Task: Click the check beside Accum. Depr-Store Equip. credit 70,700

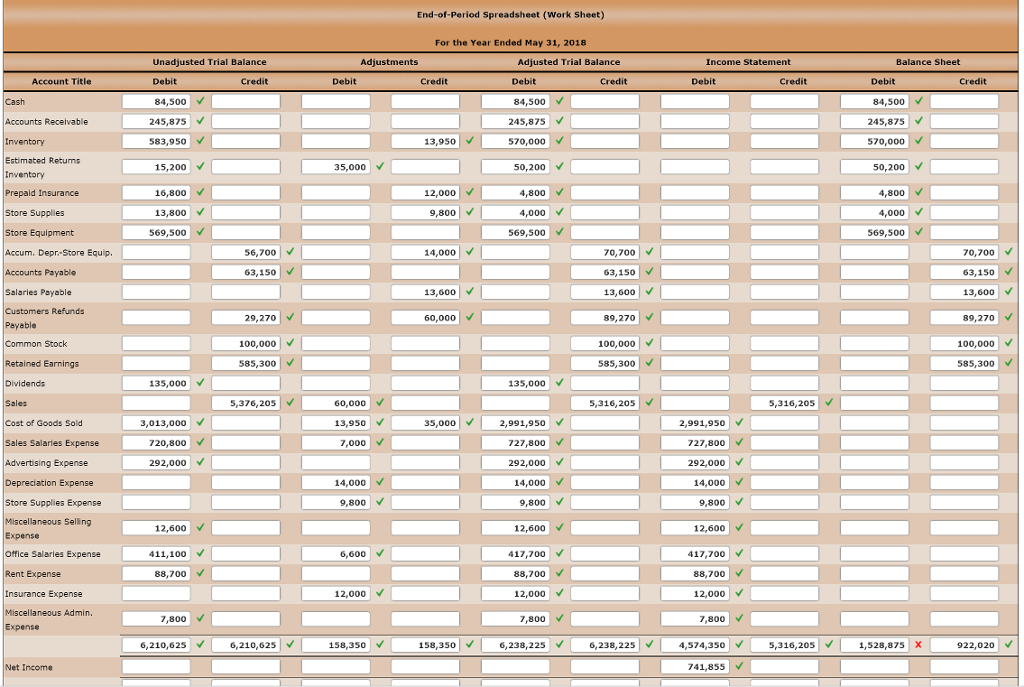Action: pos(649,253)
